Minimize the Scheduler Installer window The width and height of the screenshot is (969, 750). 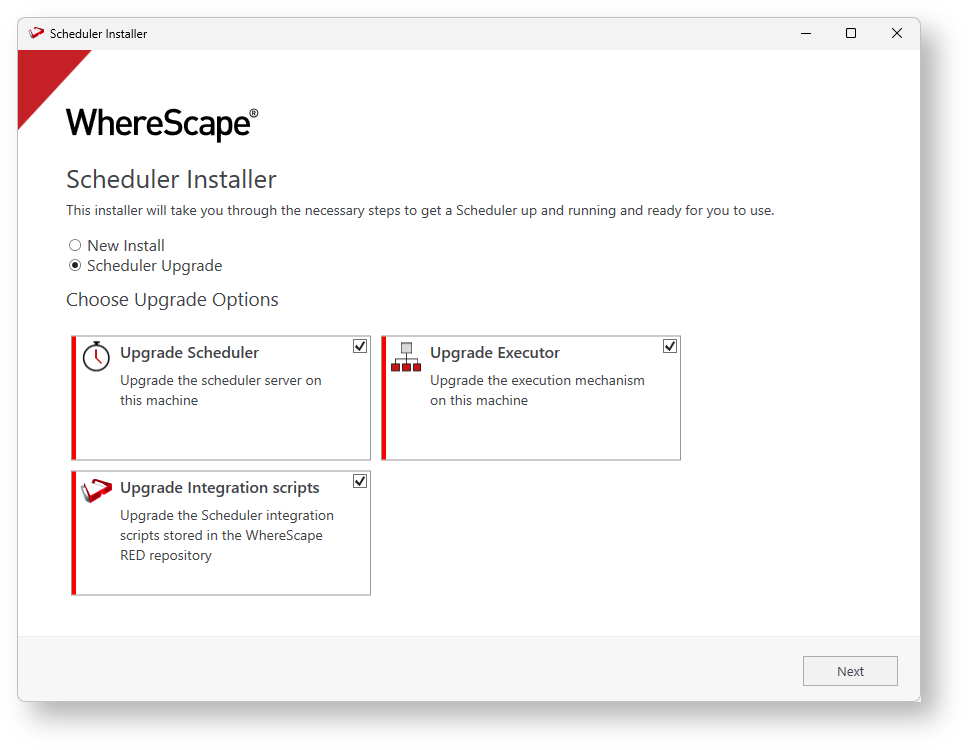coord(806,33)
